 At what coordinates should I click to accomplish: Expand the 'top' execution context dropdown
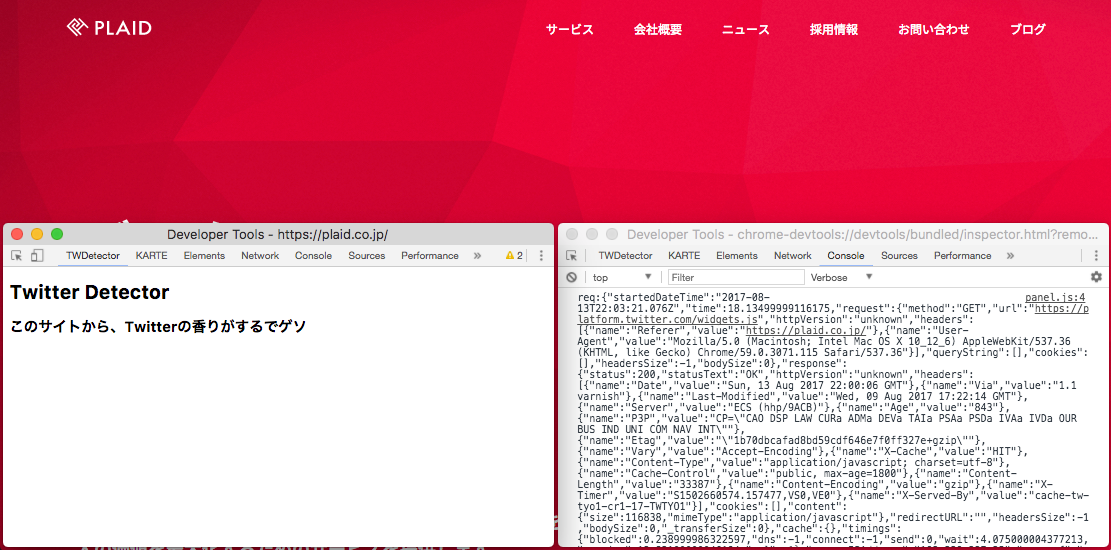(621, 277)
